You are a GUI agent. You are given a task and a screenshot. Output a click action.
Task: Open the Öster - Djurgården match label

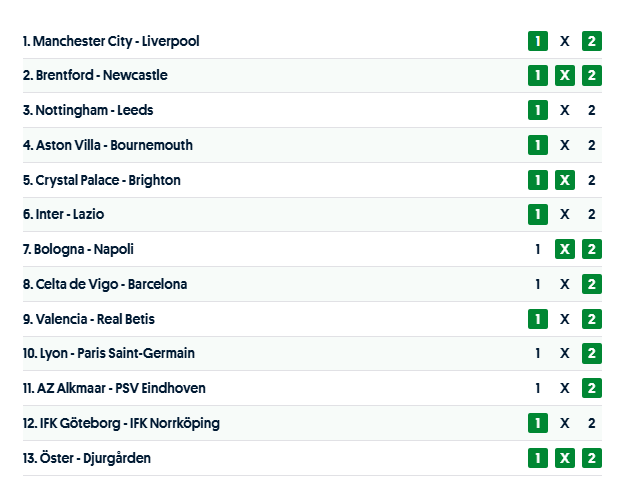click(87, 458)
